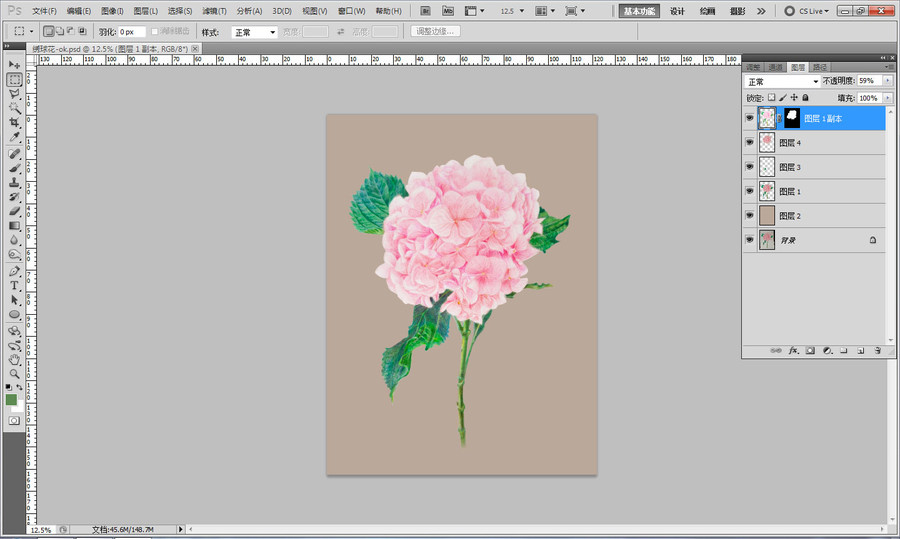Toggle lock position for layer
900x539 pixels.
point(794,98)
